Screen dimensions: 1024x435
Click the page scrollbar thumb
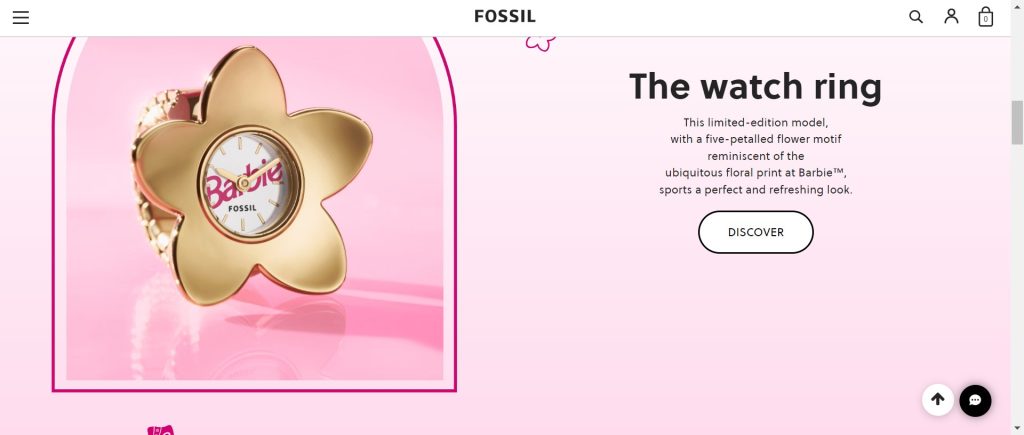tap(1017, 122)
